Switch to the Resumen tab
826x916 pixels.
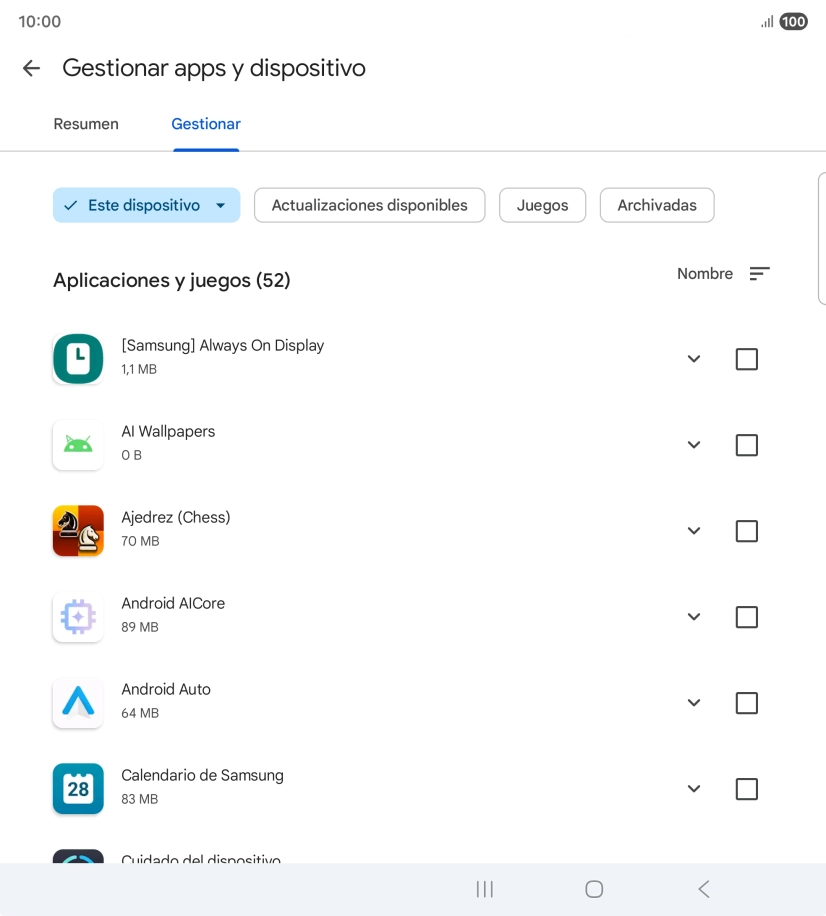(86, 124)
